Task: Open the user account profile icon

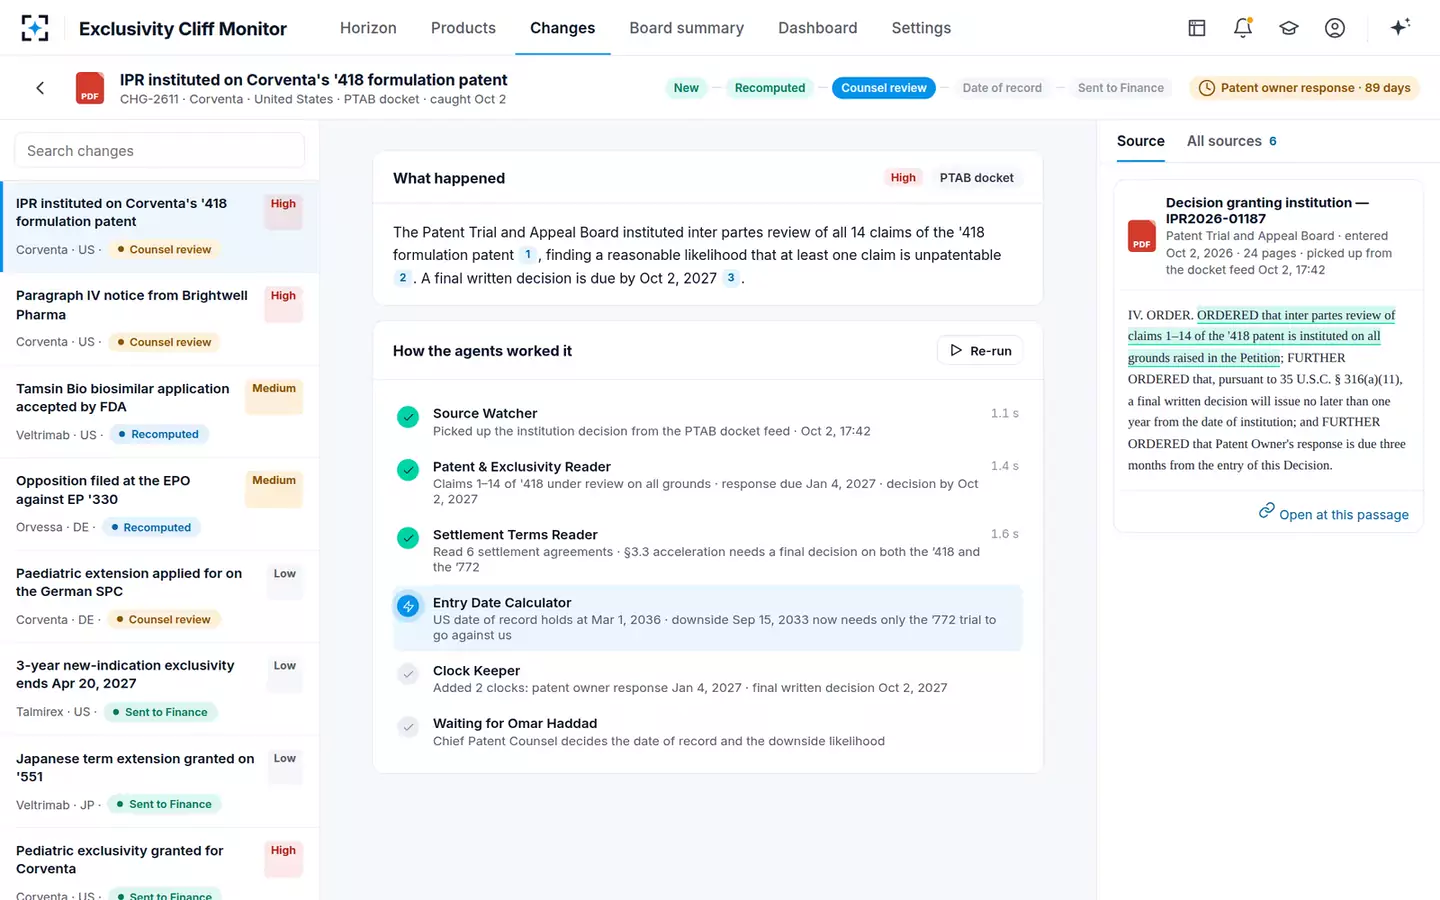Action: pos(1335,28)
